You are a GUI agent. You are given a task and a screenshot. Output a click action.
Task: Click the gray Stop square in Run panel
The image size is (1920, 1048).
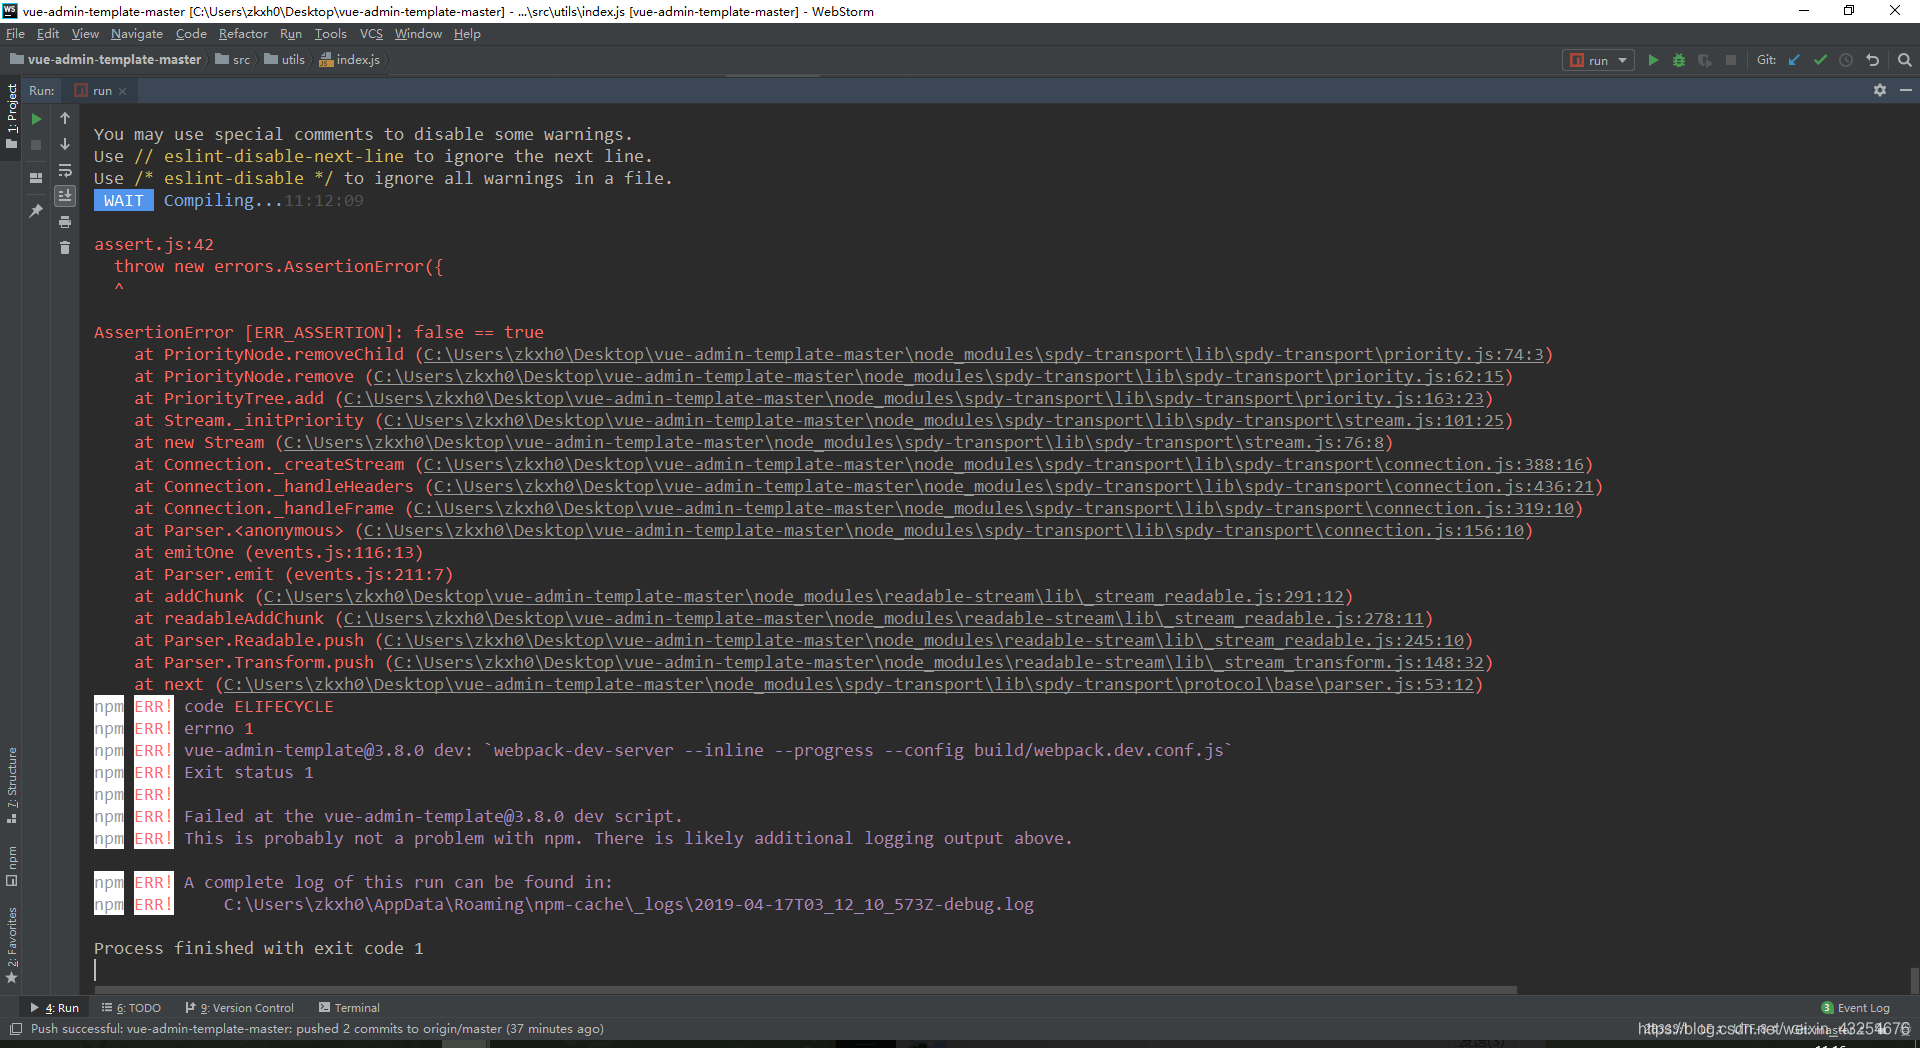coord(36,145)
